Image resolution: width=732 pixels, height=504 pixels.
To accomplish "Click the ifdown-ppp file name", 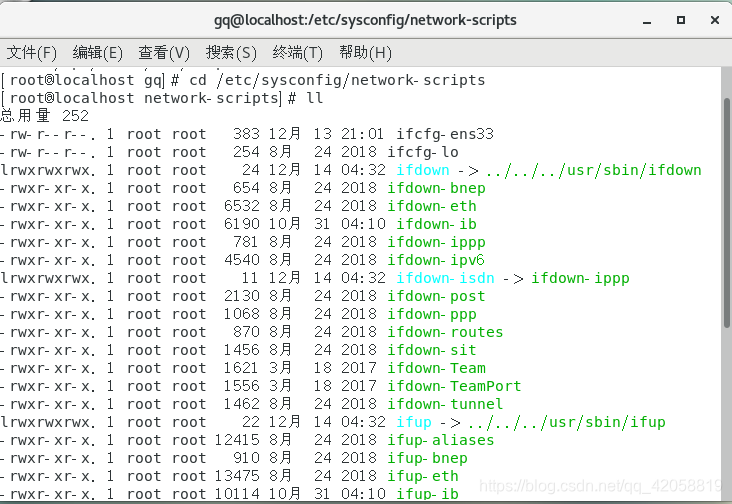I will point(432,314).
